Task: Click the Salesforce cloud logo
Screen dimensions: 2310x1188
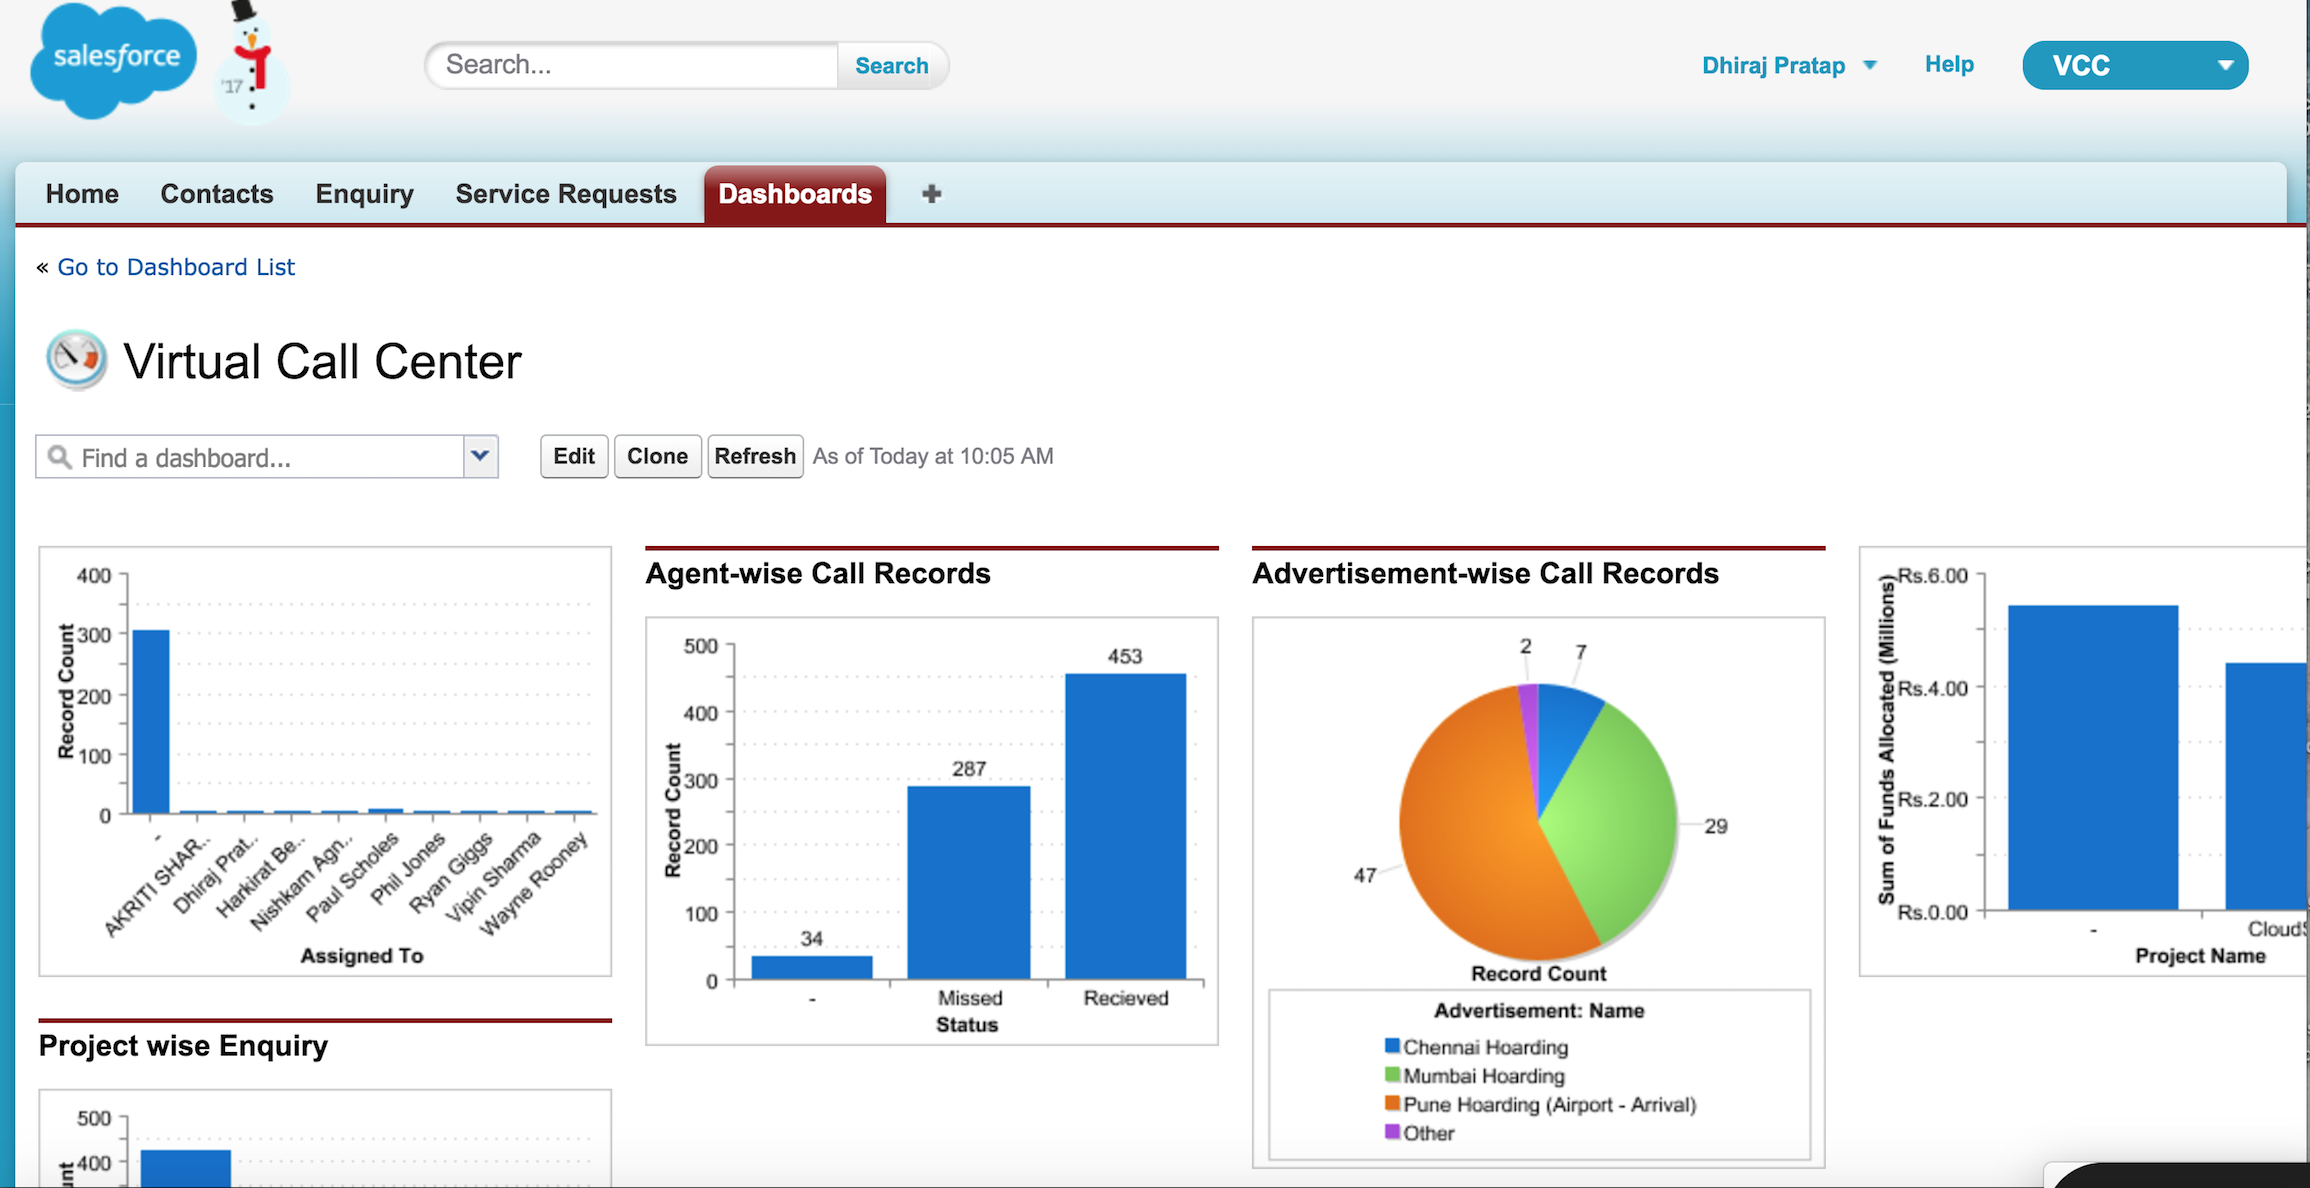Action: pos(112,60)
